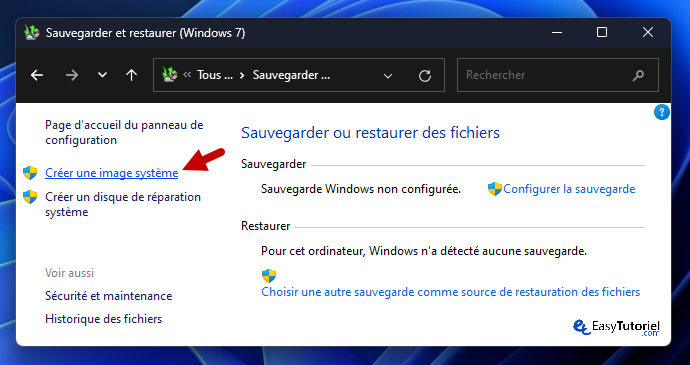This screenshot has height=365, width=690.
Task: Maximize the Sauvegarder et restaurer window
Action: pos(602,33)
